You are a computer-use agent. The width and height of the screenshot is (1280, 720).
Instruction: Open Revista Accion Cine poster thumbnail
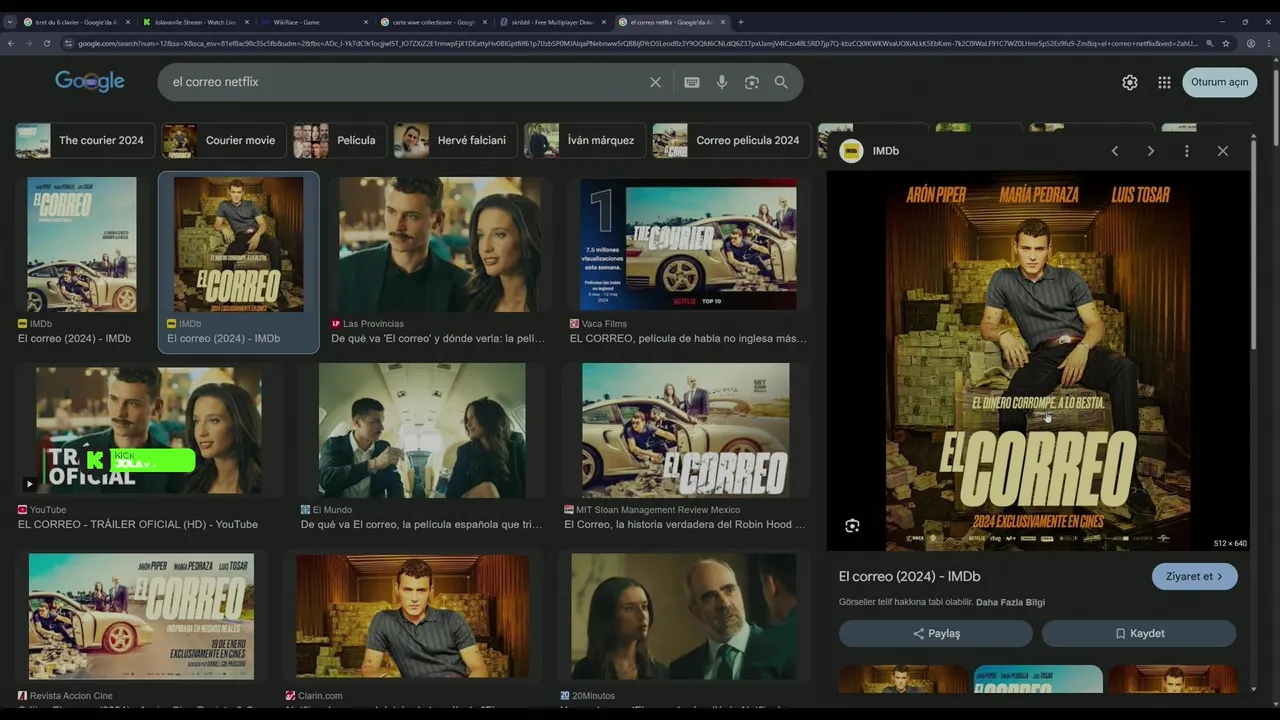coord(141,617)
